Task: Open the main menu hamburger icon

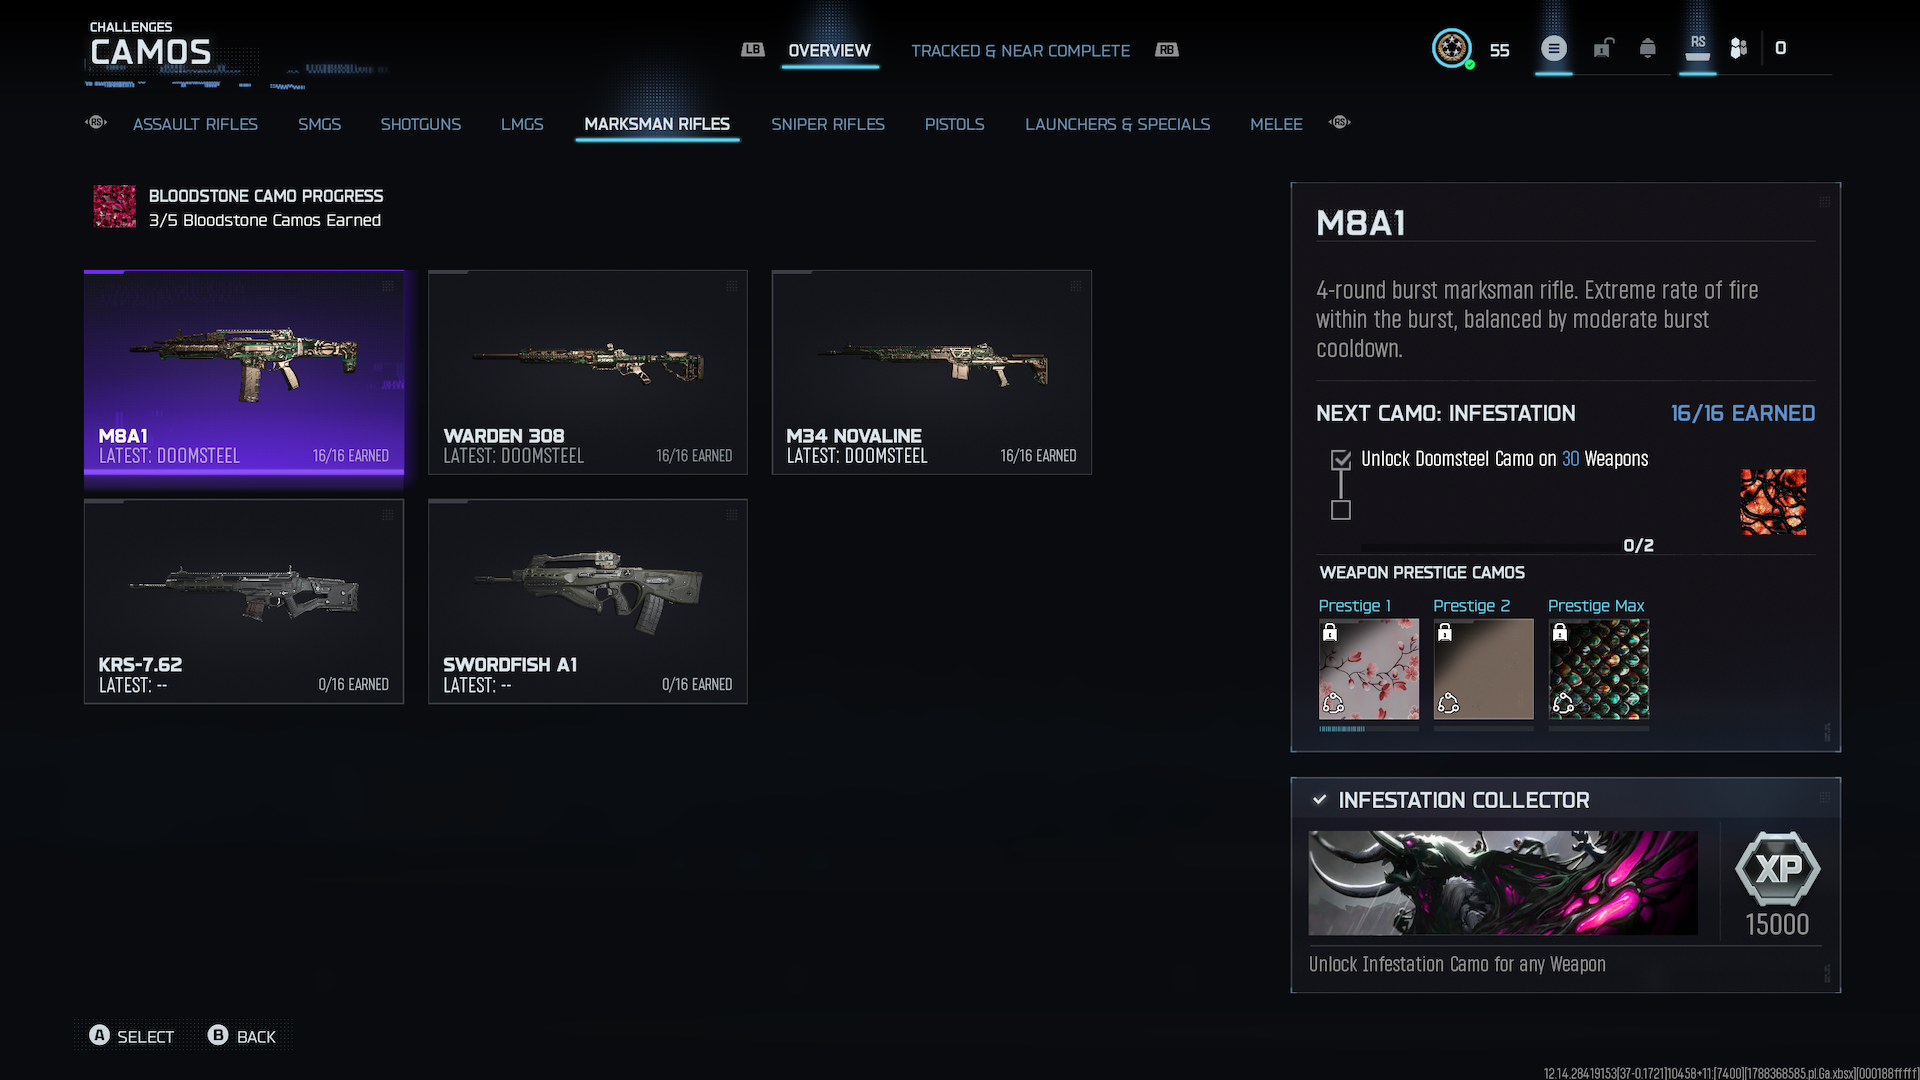Action: (1553, 48)
